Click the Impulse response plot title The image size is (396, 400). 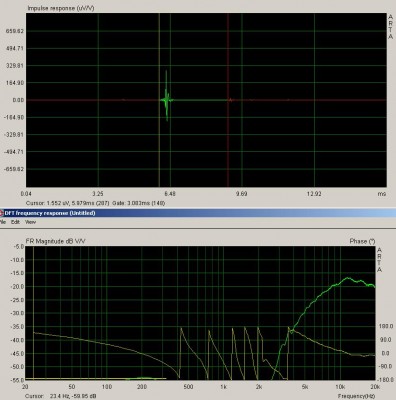pos(61,8)
